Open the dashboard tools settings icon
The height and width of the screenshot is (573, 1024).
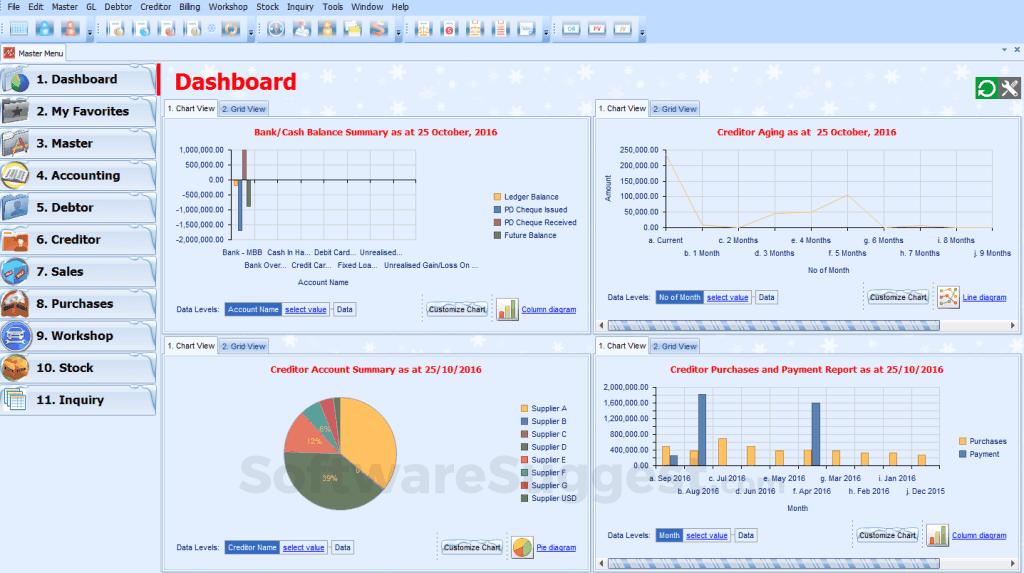[x=1009, y=89]
